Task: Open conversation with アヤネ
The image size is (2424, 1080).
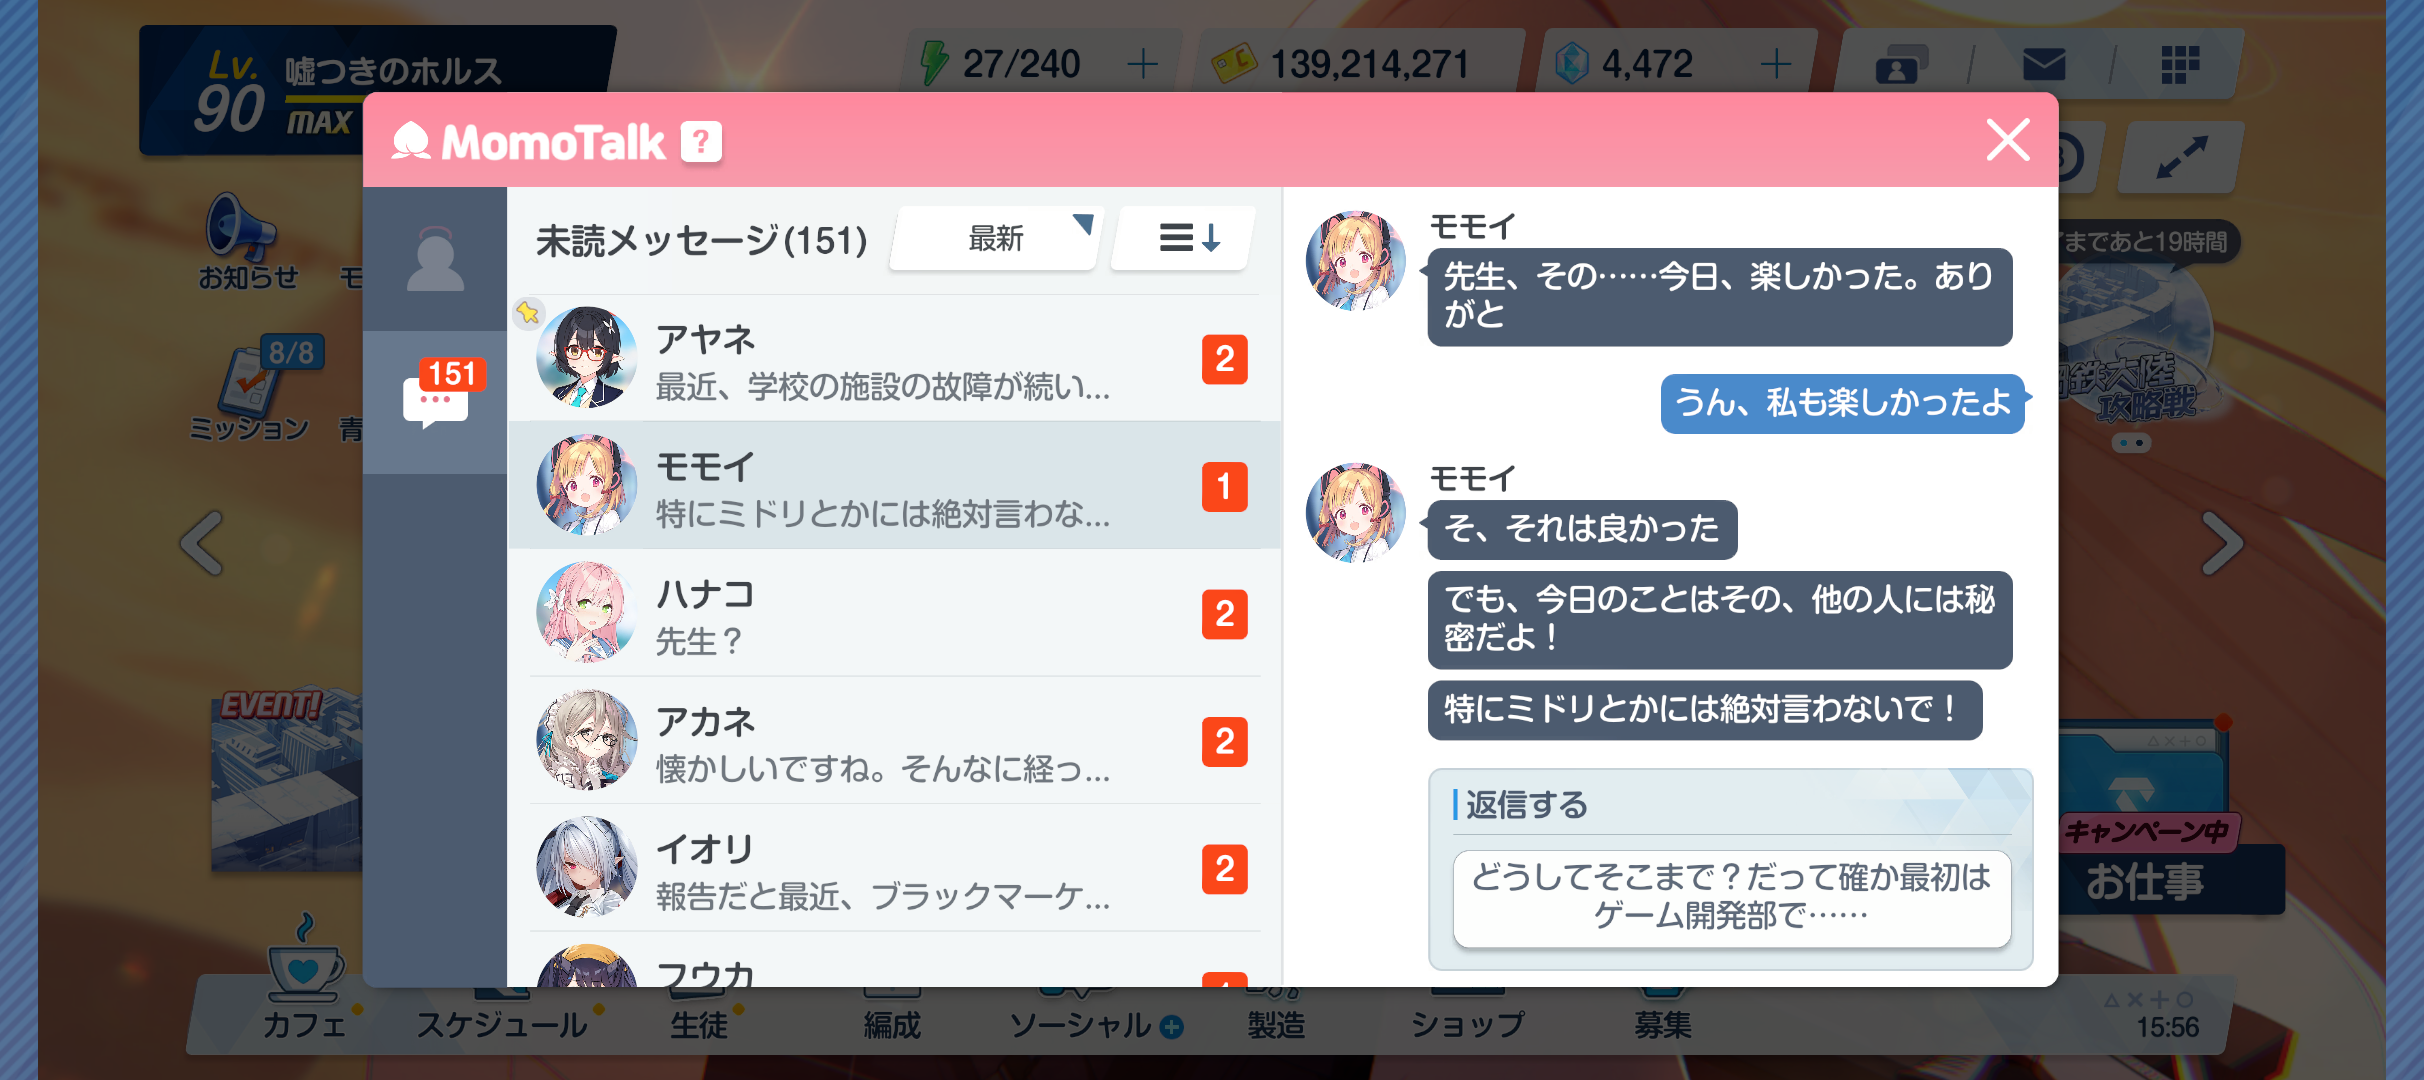Action: 894,358
